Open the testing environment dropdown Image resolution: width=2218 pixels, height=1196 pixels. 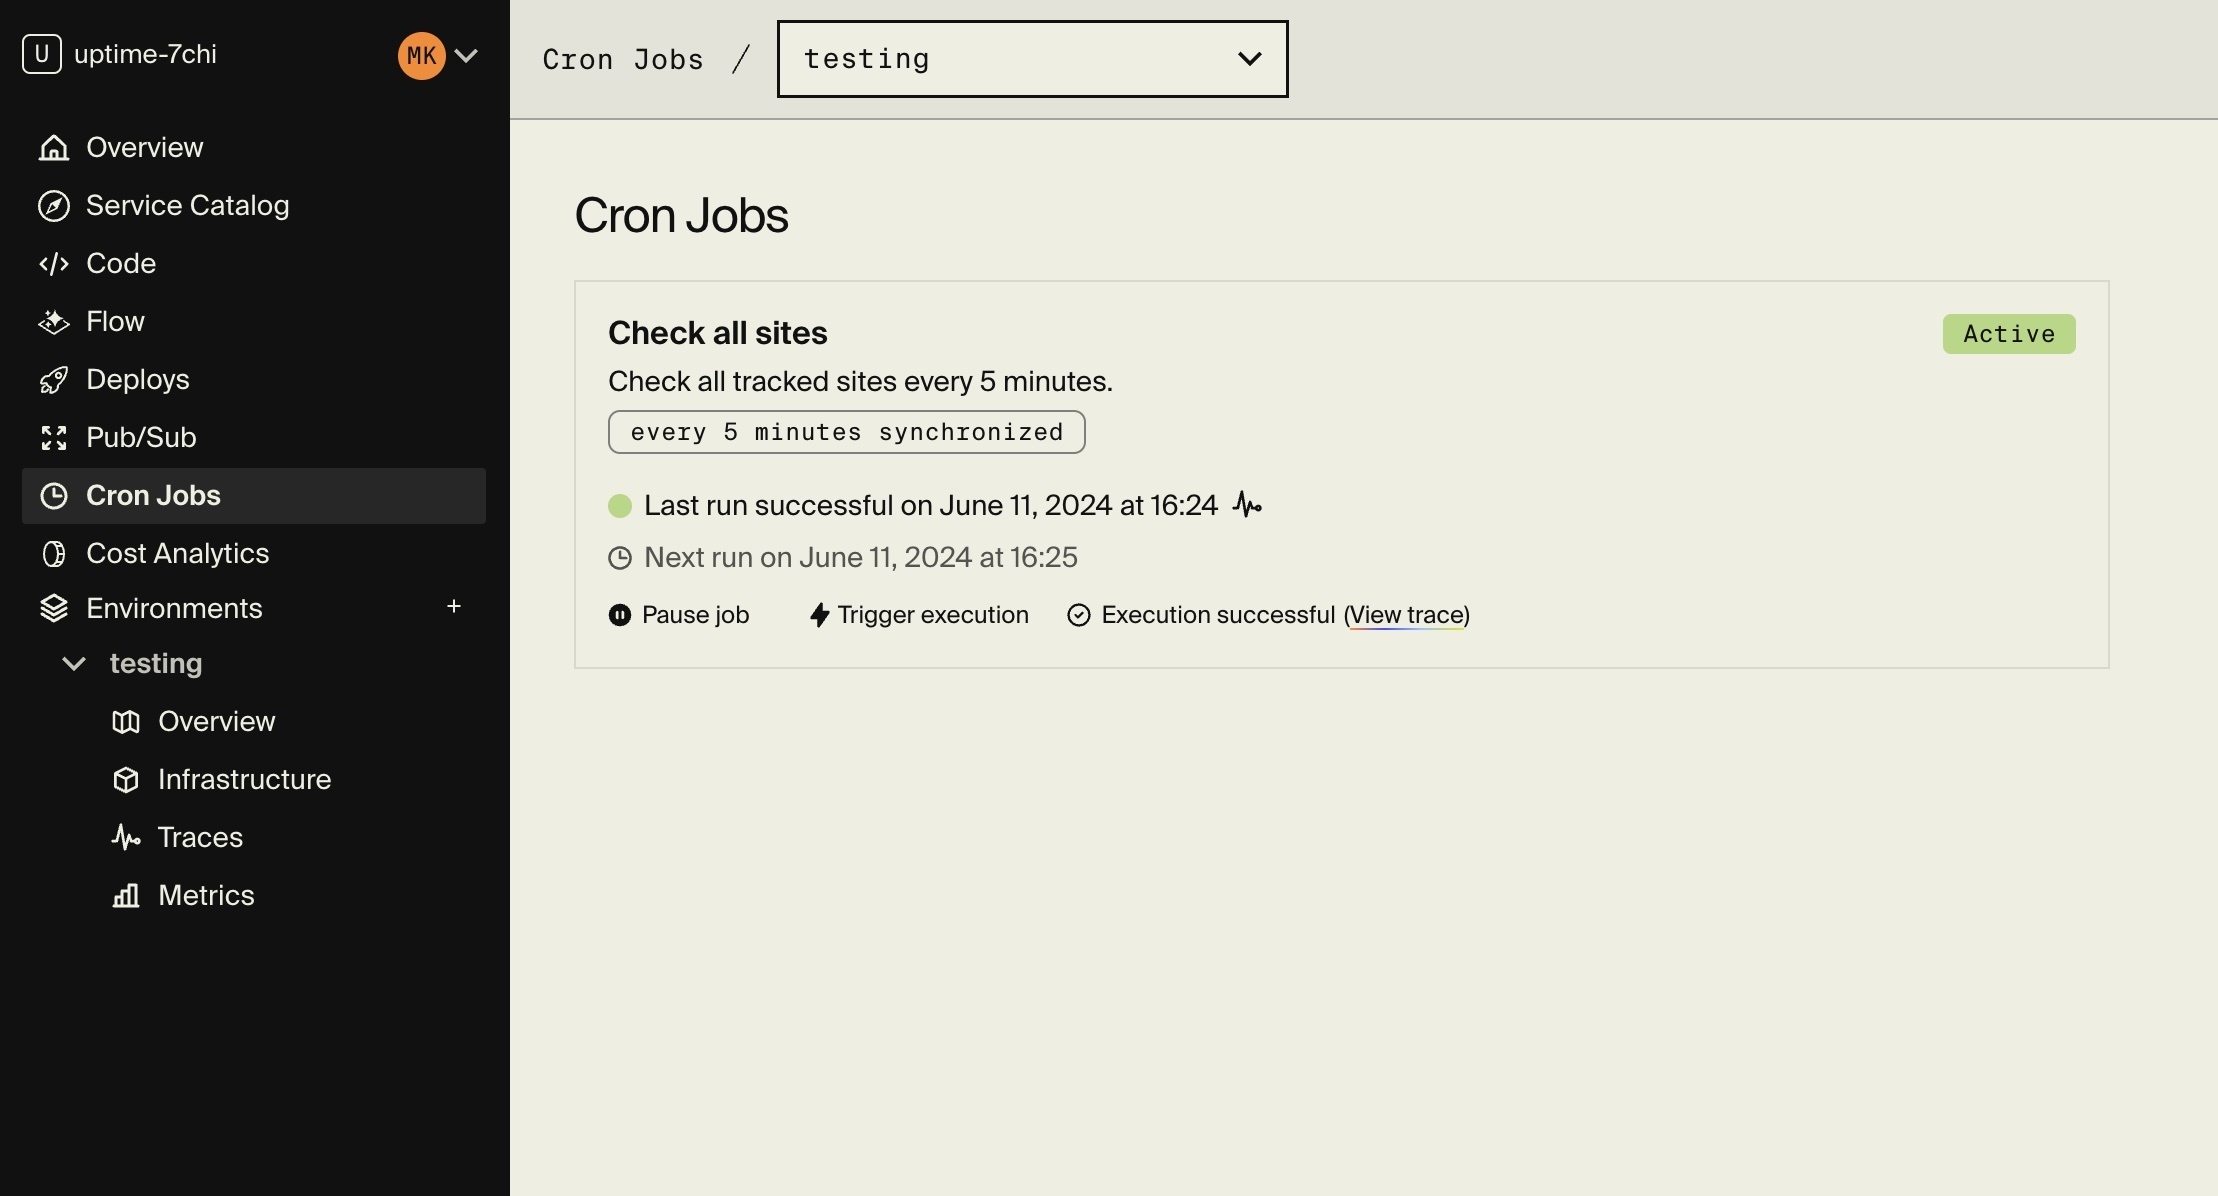click(1032, 58)
